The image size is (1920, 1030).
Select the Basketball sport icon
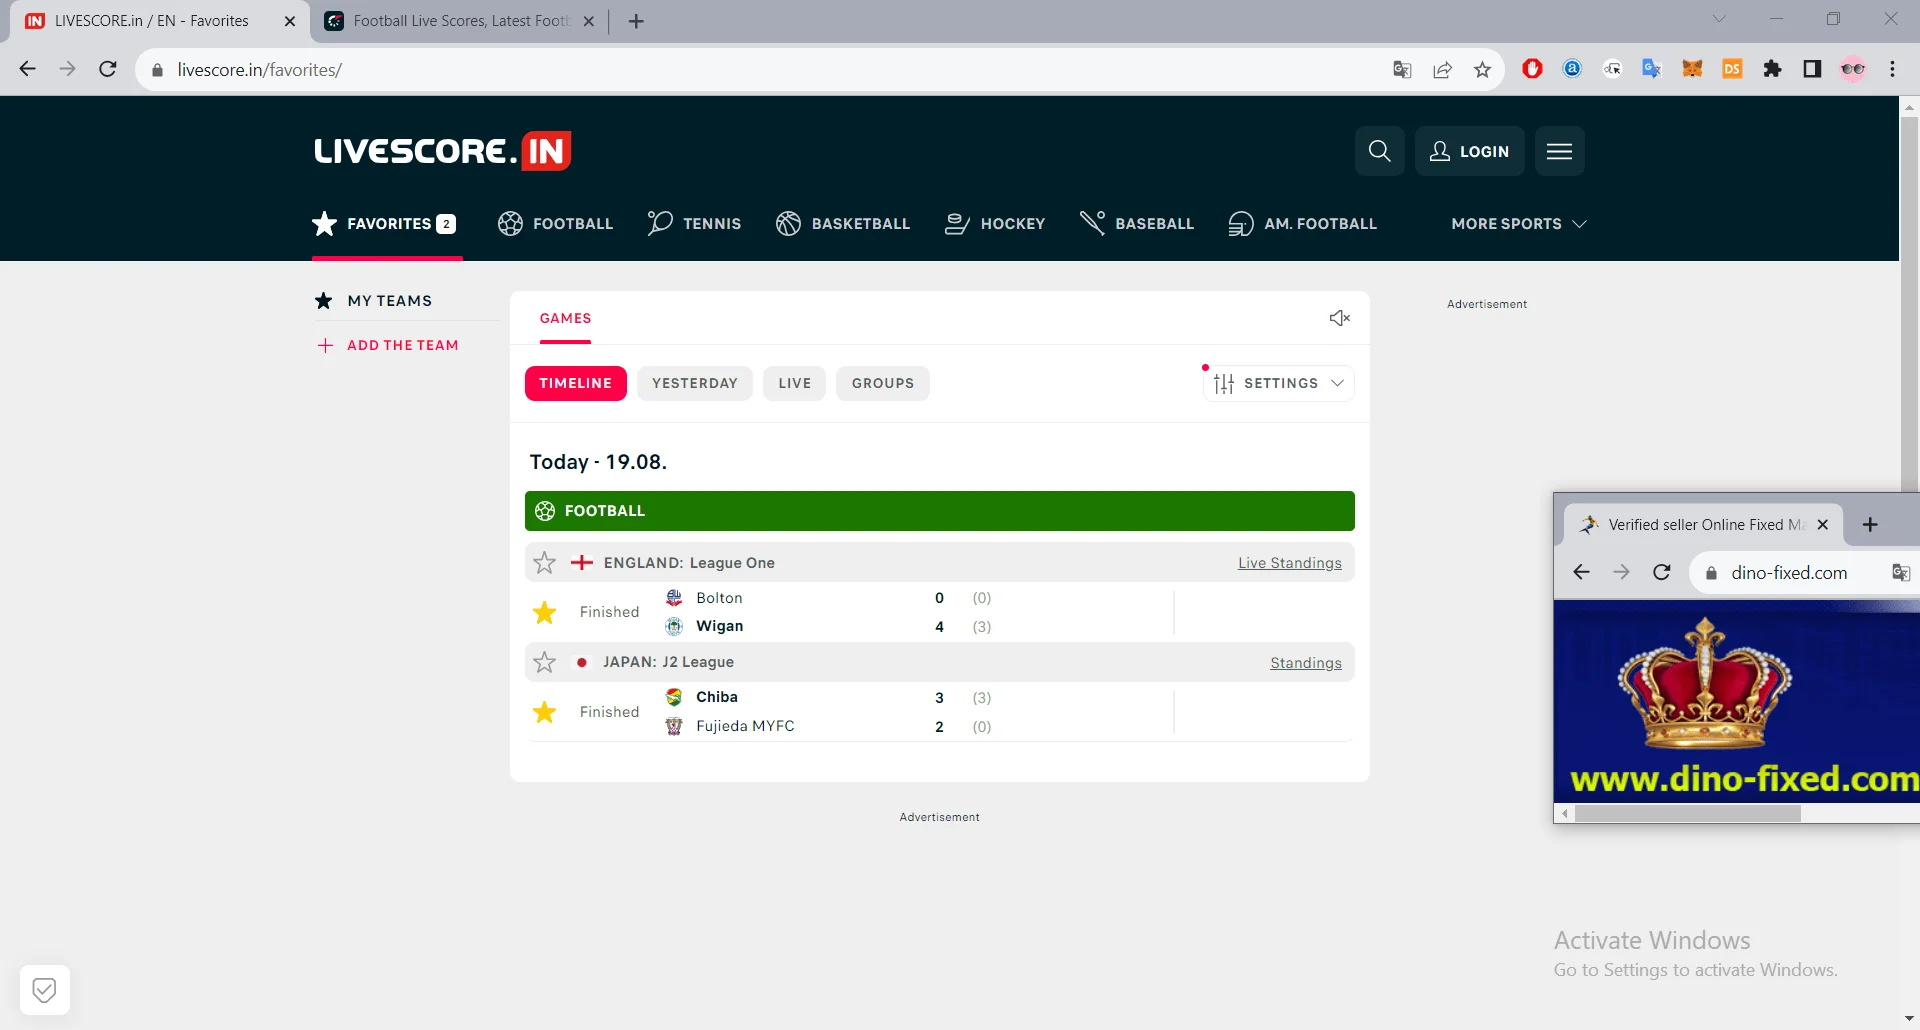tap(789, 223)
